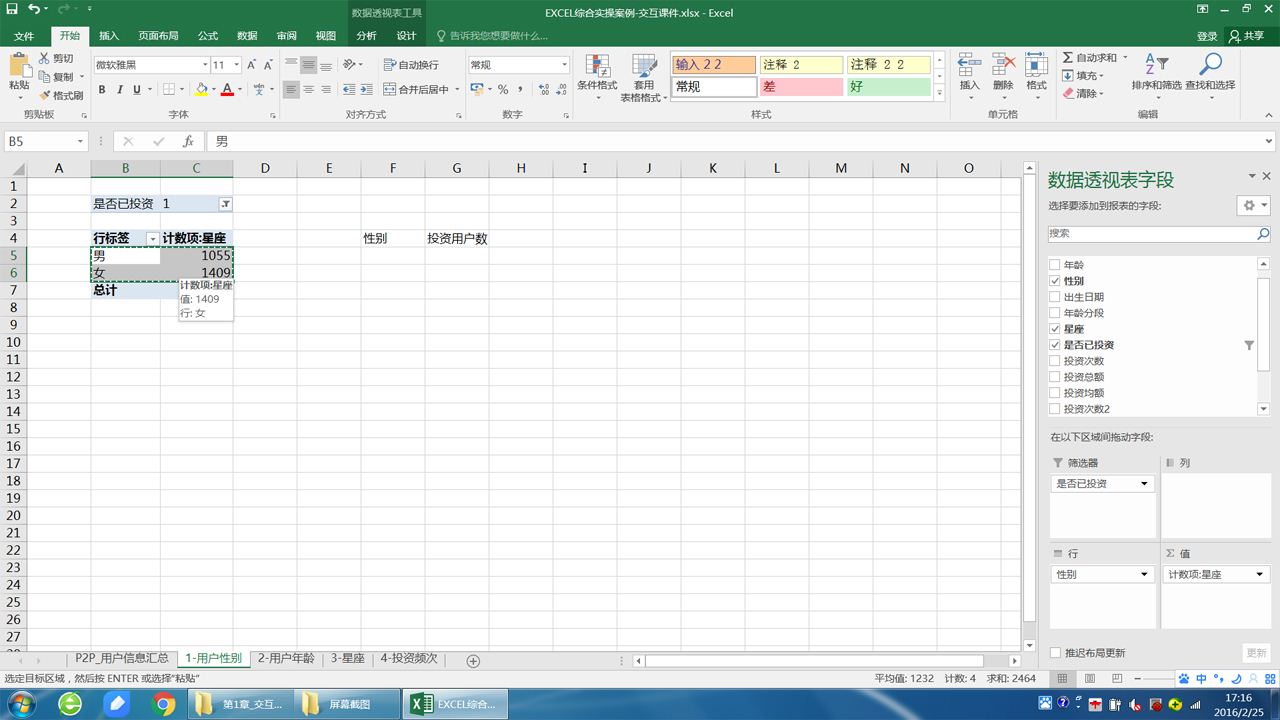Add a new sheet with the plus button

(474, 660)
